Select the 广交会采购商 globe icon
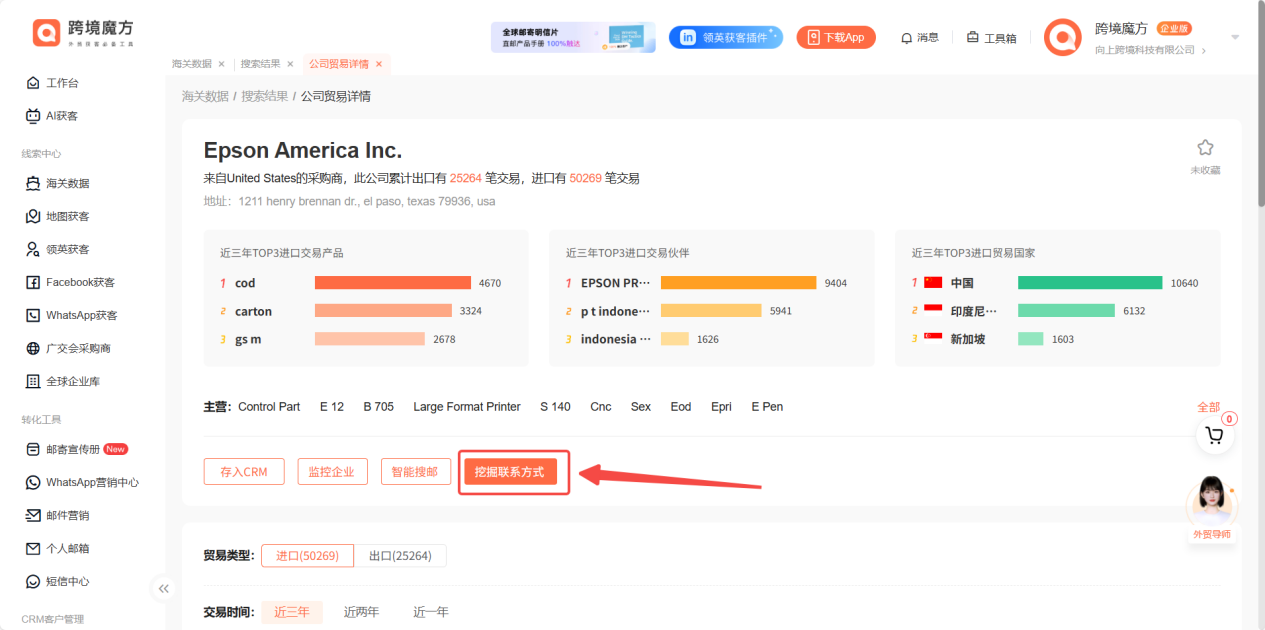Image resolution: width=1265 pixels, height=630 pixels. [33, 349]
